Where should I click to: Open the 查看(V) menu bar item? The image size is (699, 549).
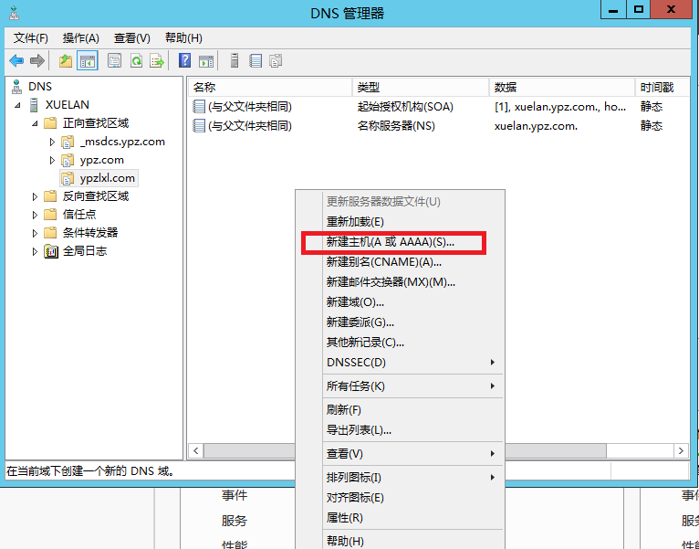[132, 38]
